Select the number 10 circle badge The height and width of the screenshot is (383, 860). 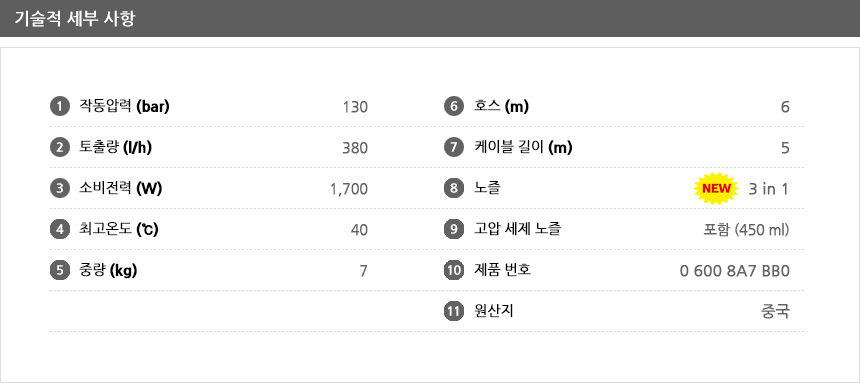tap(454, 271)
